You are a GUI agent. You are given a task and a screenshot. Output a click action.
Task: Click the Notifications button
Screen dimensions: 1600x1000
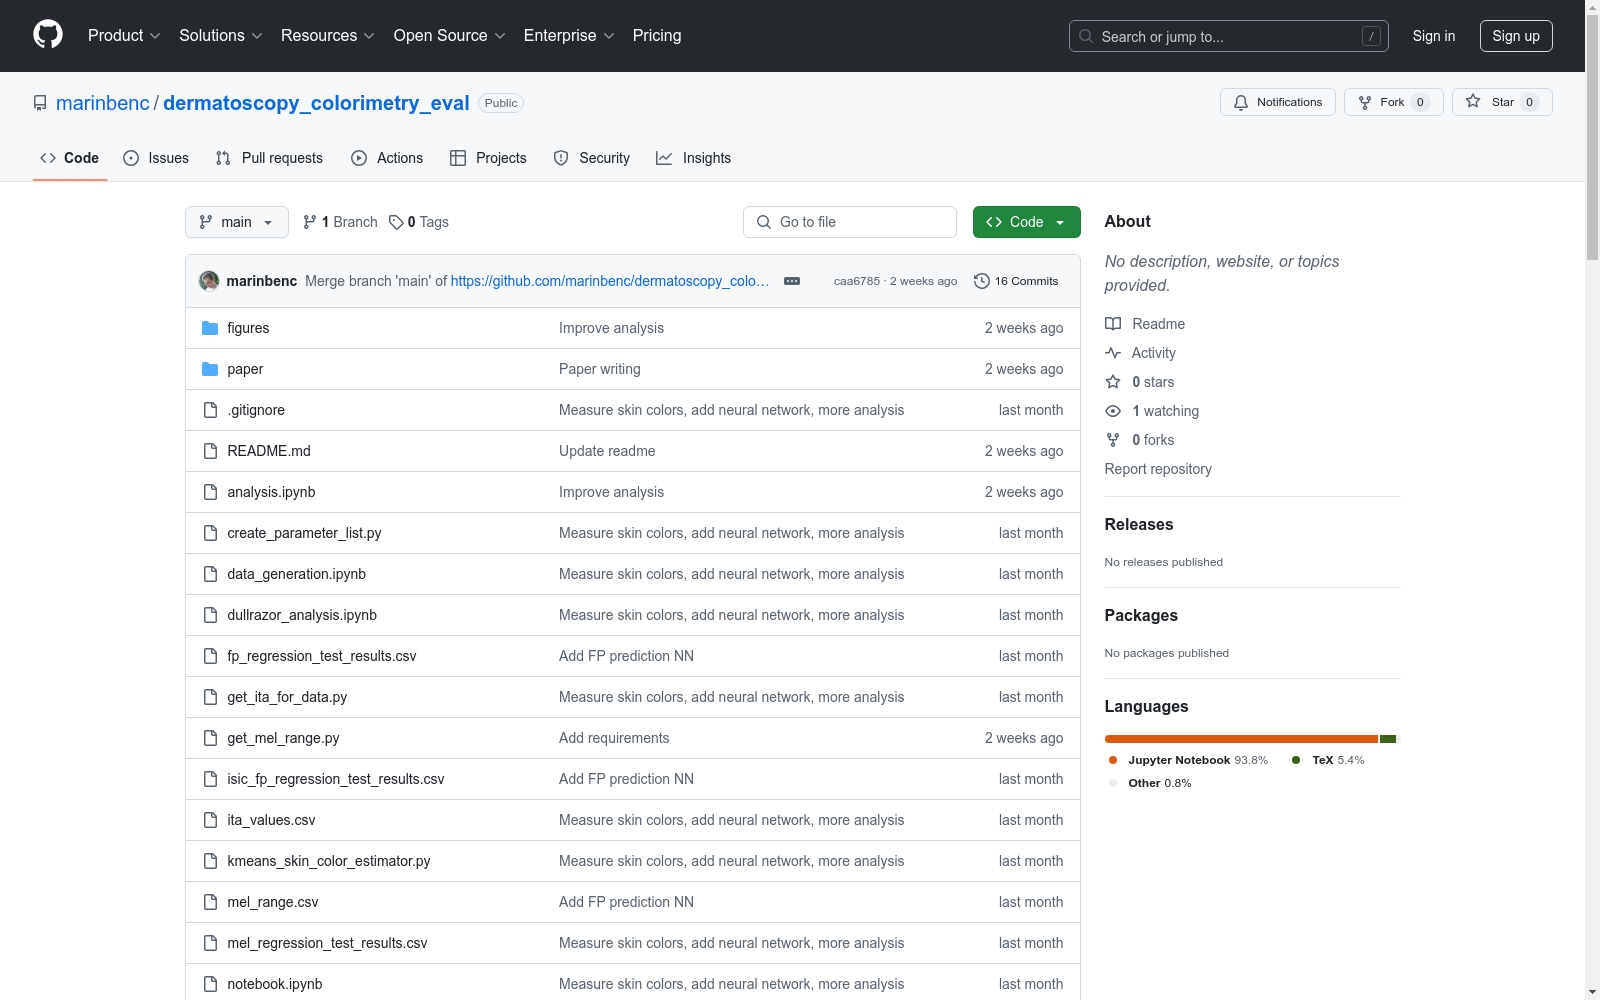point(1278,102)
